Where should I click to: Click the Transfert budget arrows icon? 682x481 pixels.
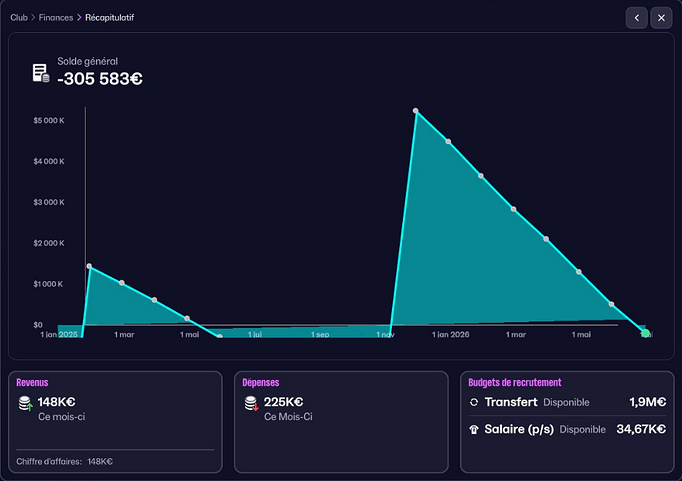474,402
